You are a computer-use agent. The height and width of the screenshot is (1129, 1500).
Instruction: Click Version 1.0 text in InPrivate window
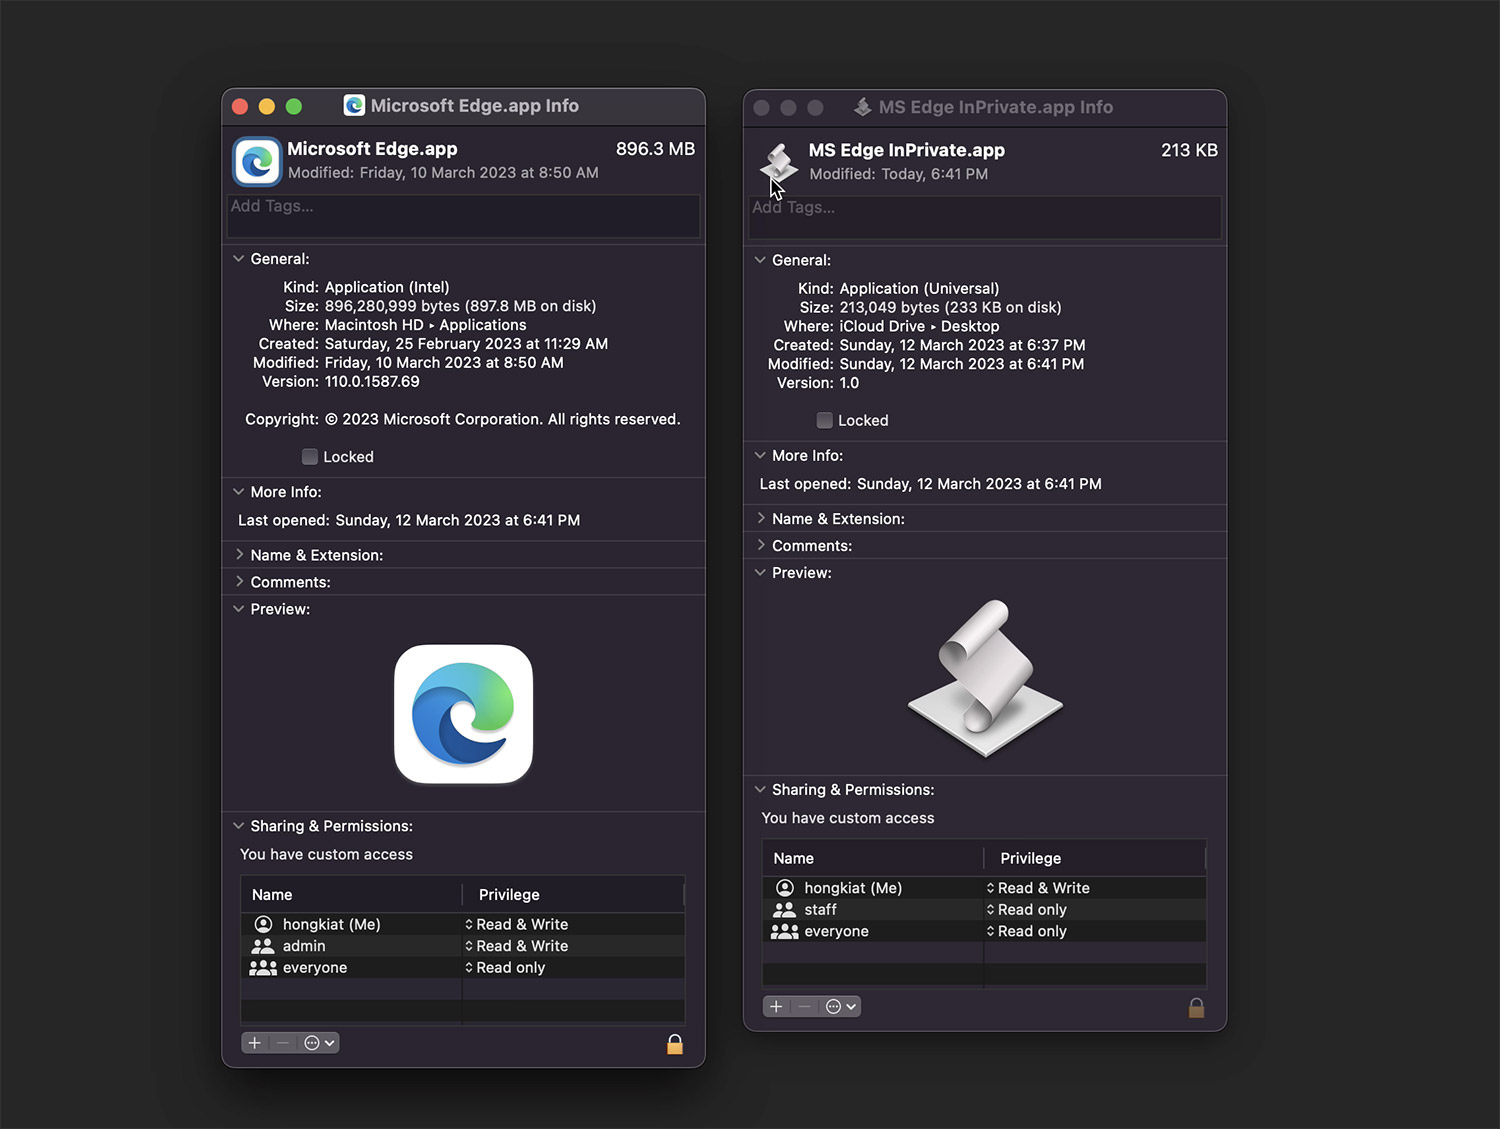pos(849,383)
